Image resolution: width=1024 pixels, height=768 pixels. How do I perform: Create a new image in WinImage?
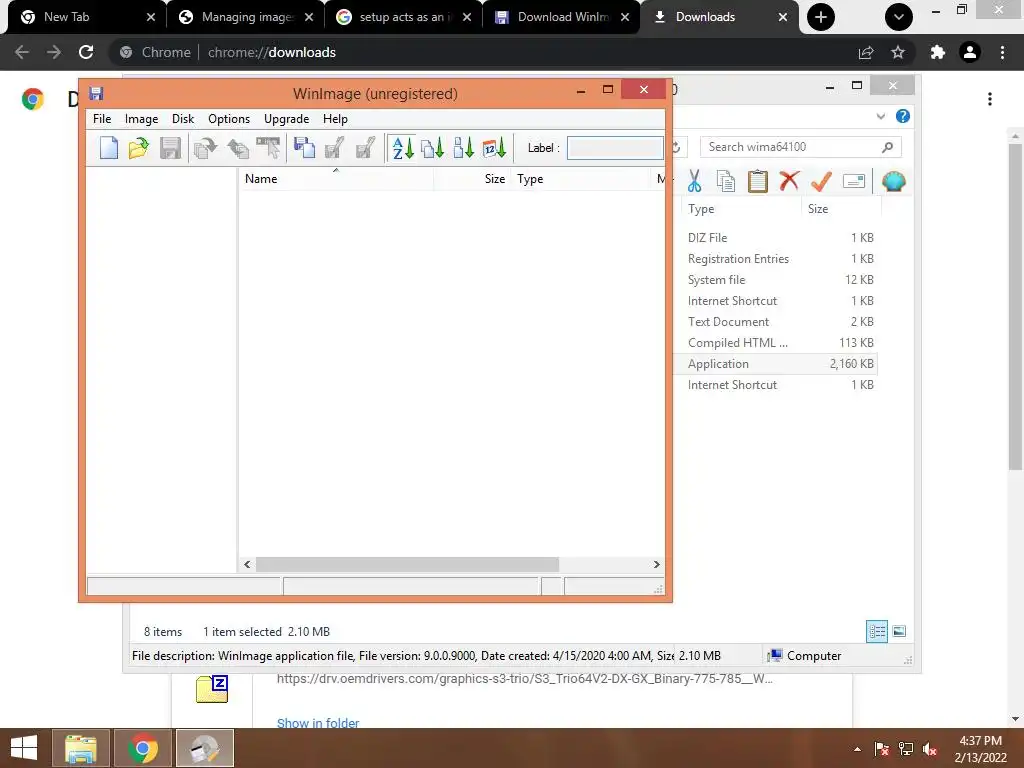pyautogui.click(x=109, y=148)
